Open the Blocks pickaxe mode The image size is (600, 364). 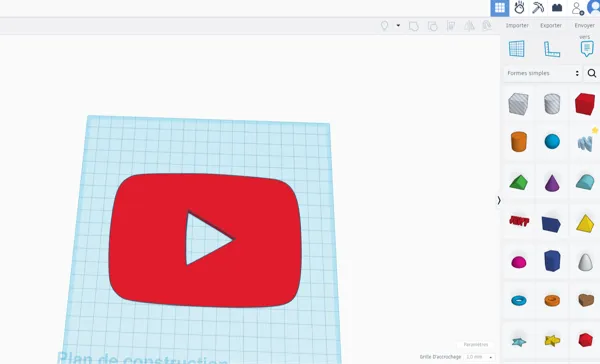538,8
